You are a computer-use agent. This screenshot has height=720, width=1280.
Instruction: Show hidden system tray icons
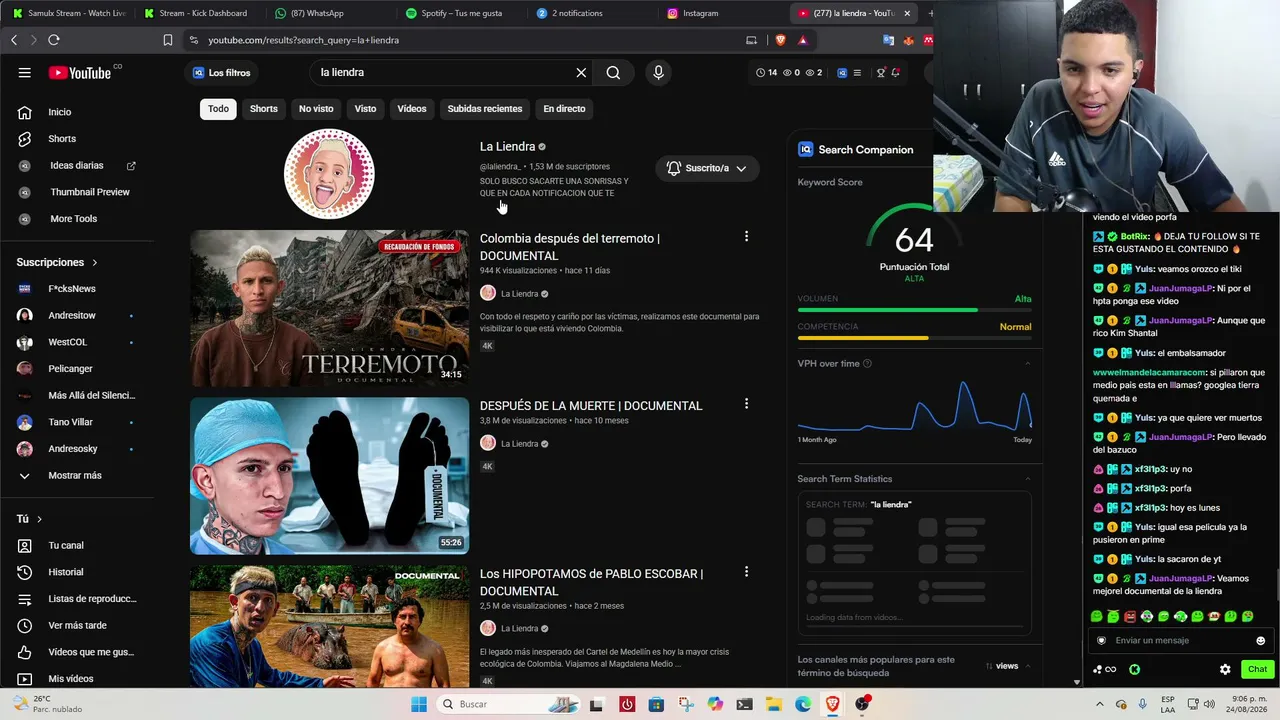pos(1098,704)
